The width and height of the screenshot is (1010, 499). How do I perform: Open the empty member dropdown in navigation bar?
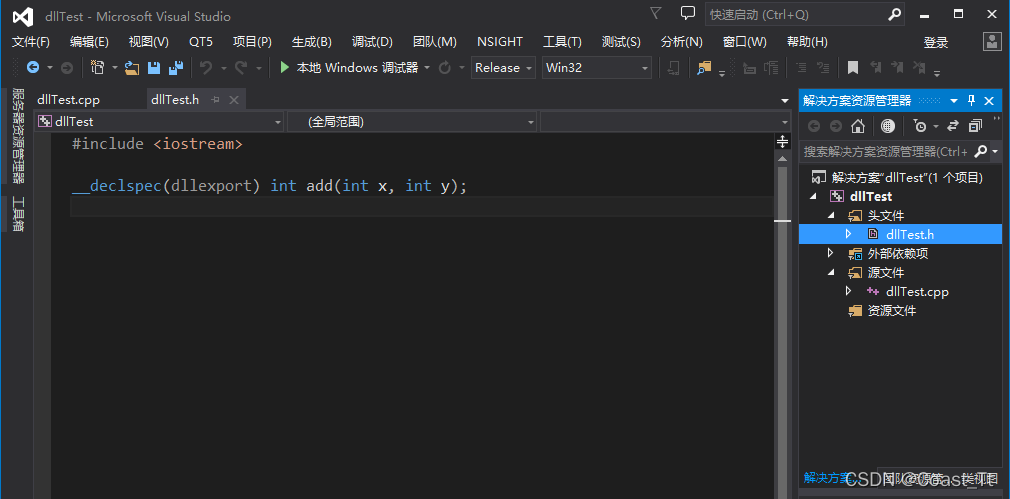665,121
